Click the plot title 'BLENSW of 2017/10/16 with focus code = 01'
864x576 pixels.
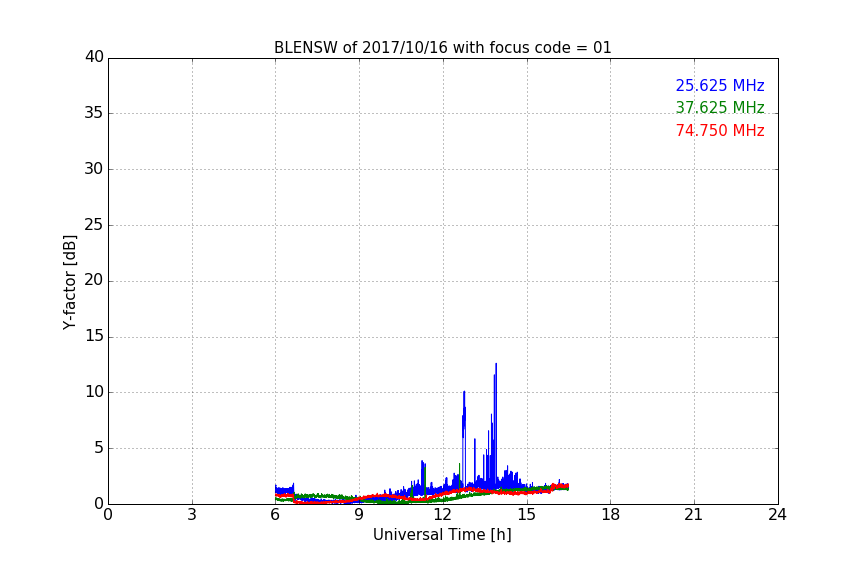coord(442,48)
